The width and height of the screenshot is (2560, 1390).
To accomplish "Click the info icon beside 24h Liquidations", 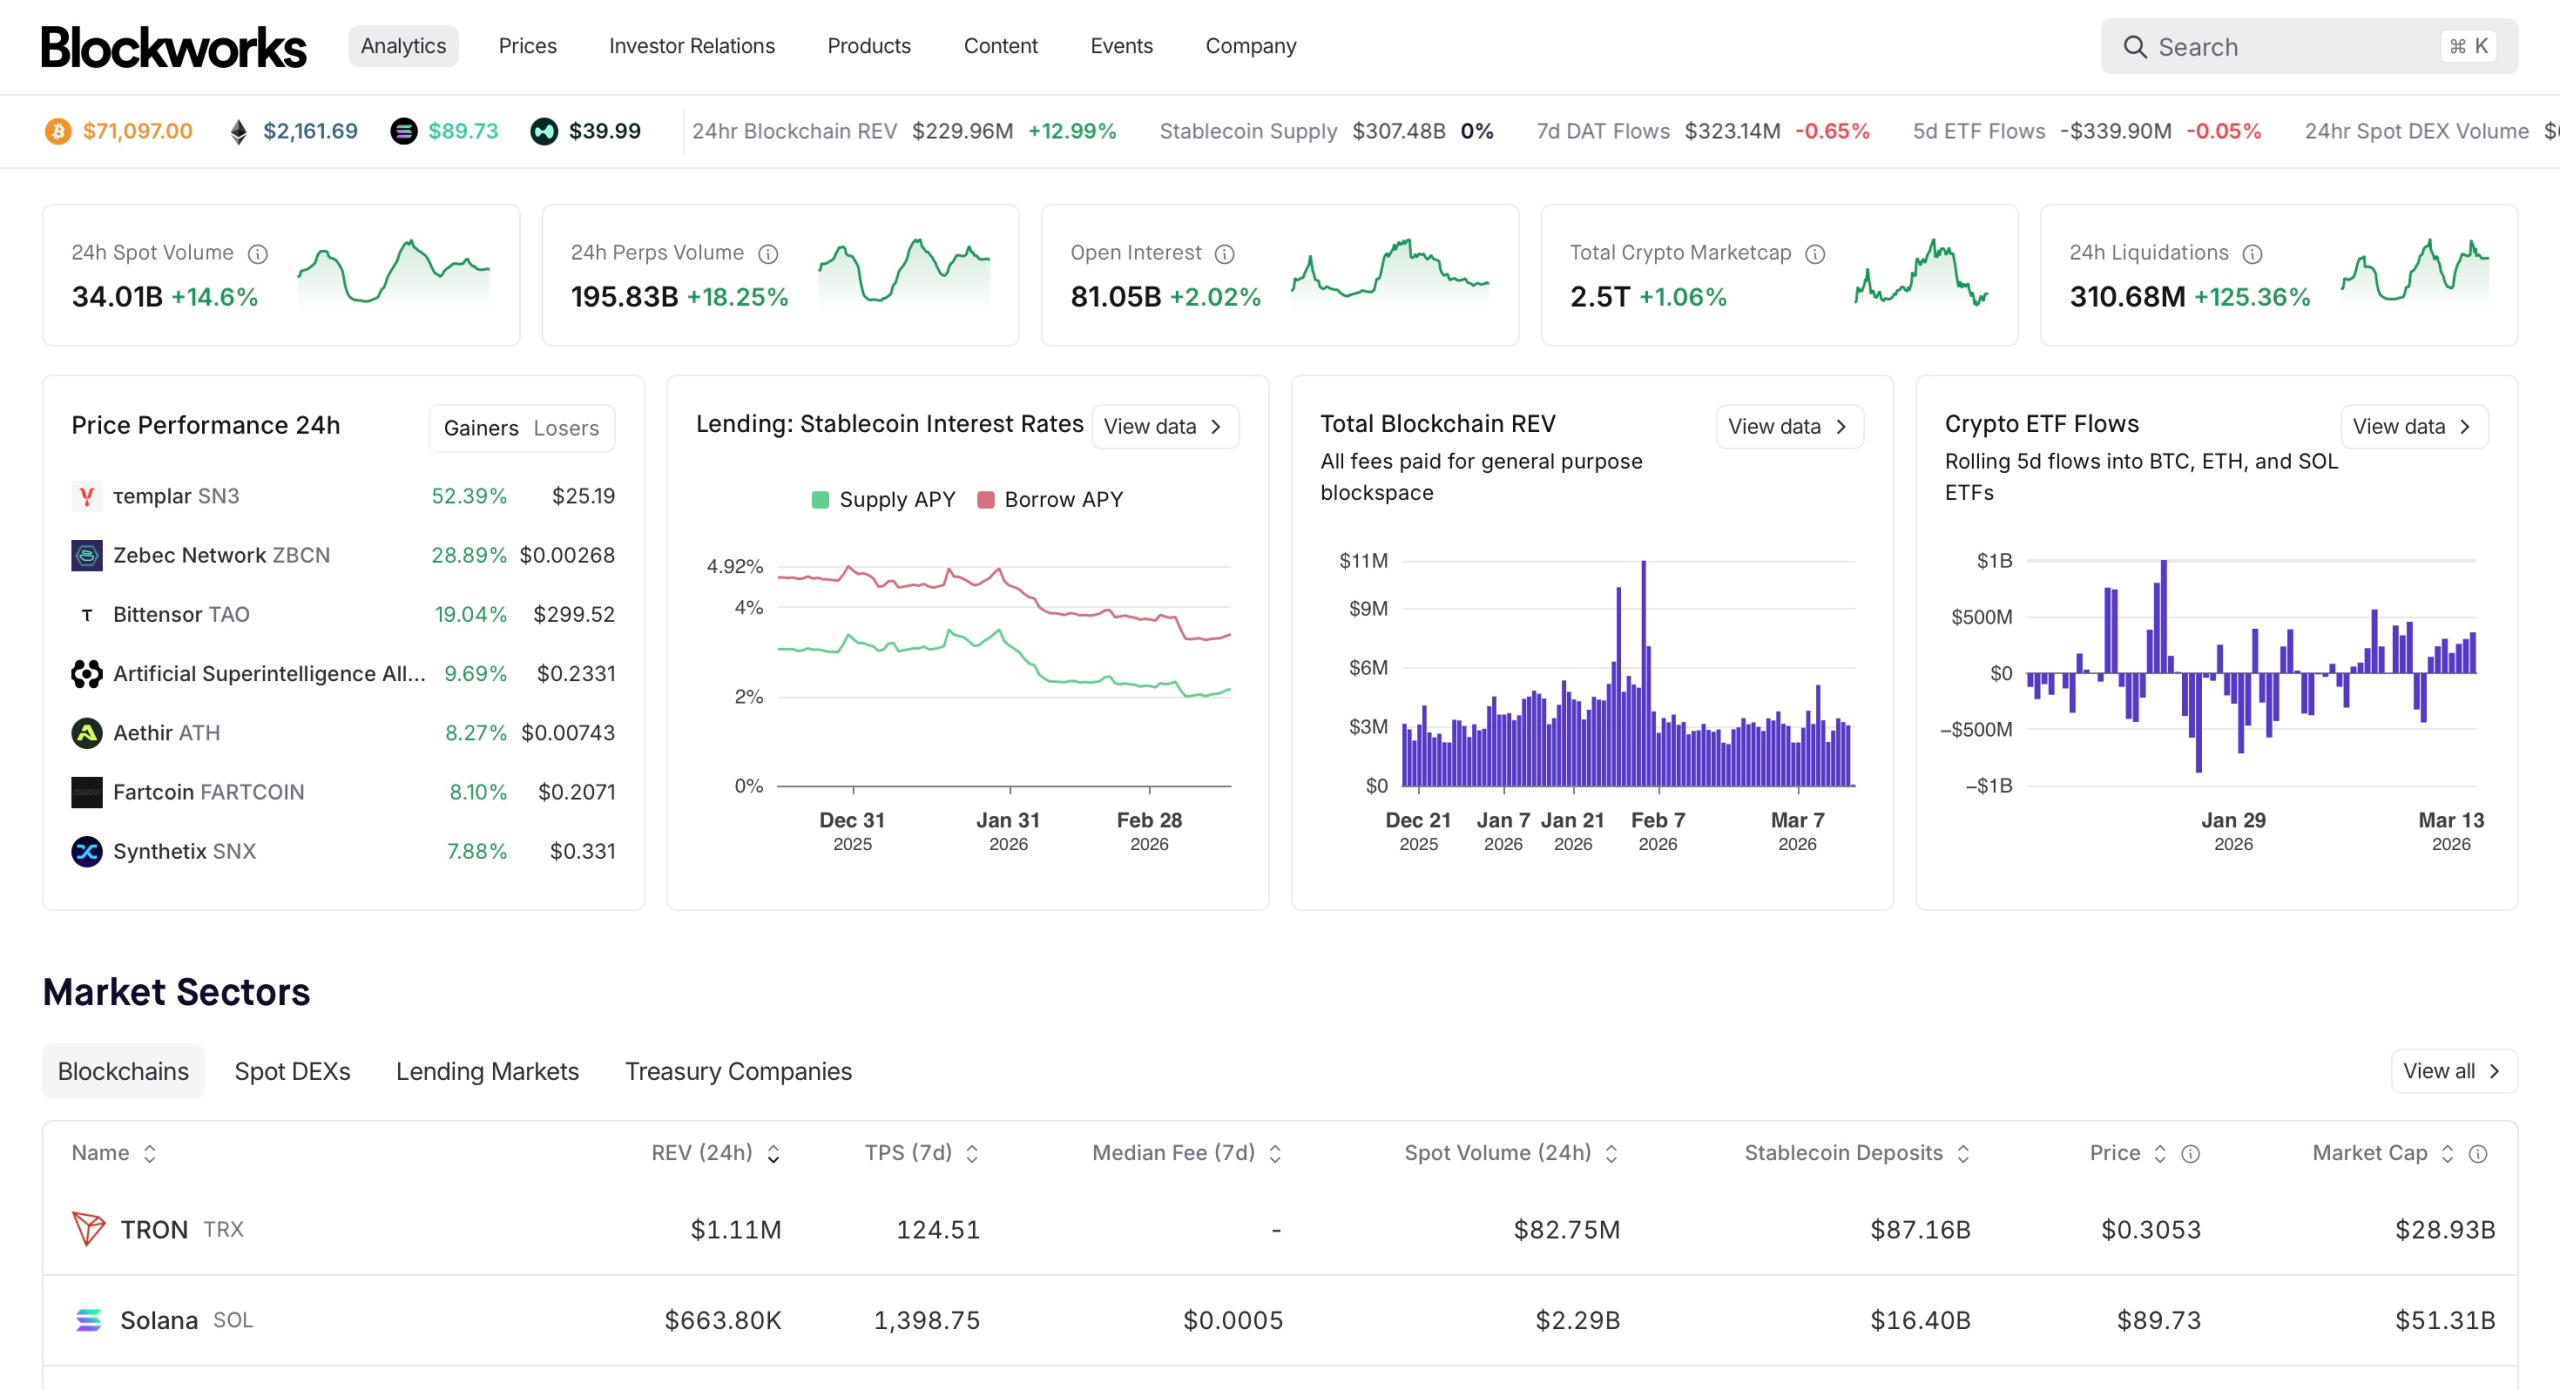I will coord(2252,254).
